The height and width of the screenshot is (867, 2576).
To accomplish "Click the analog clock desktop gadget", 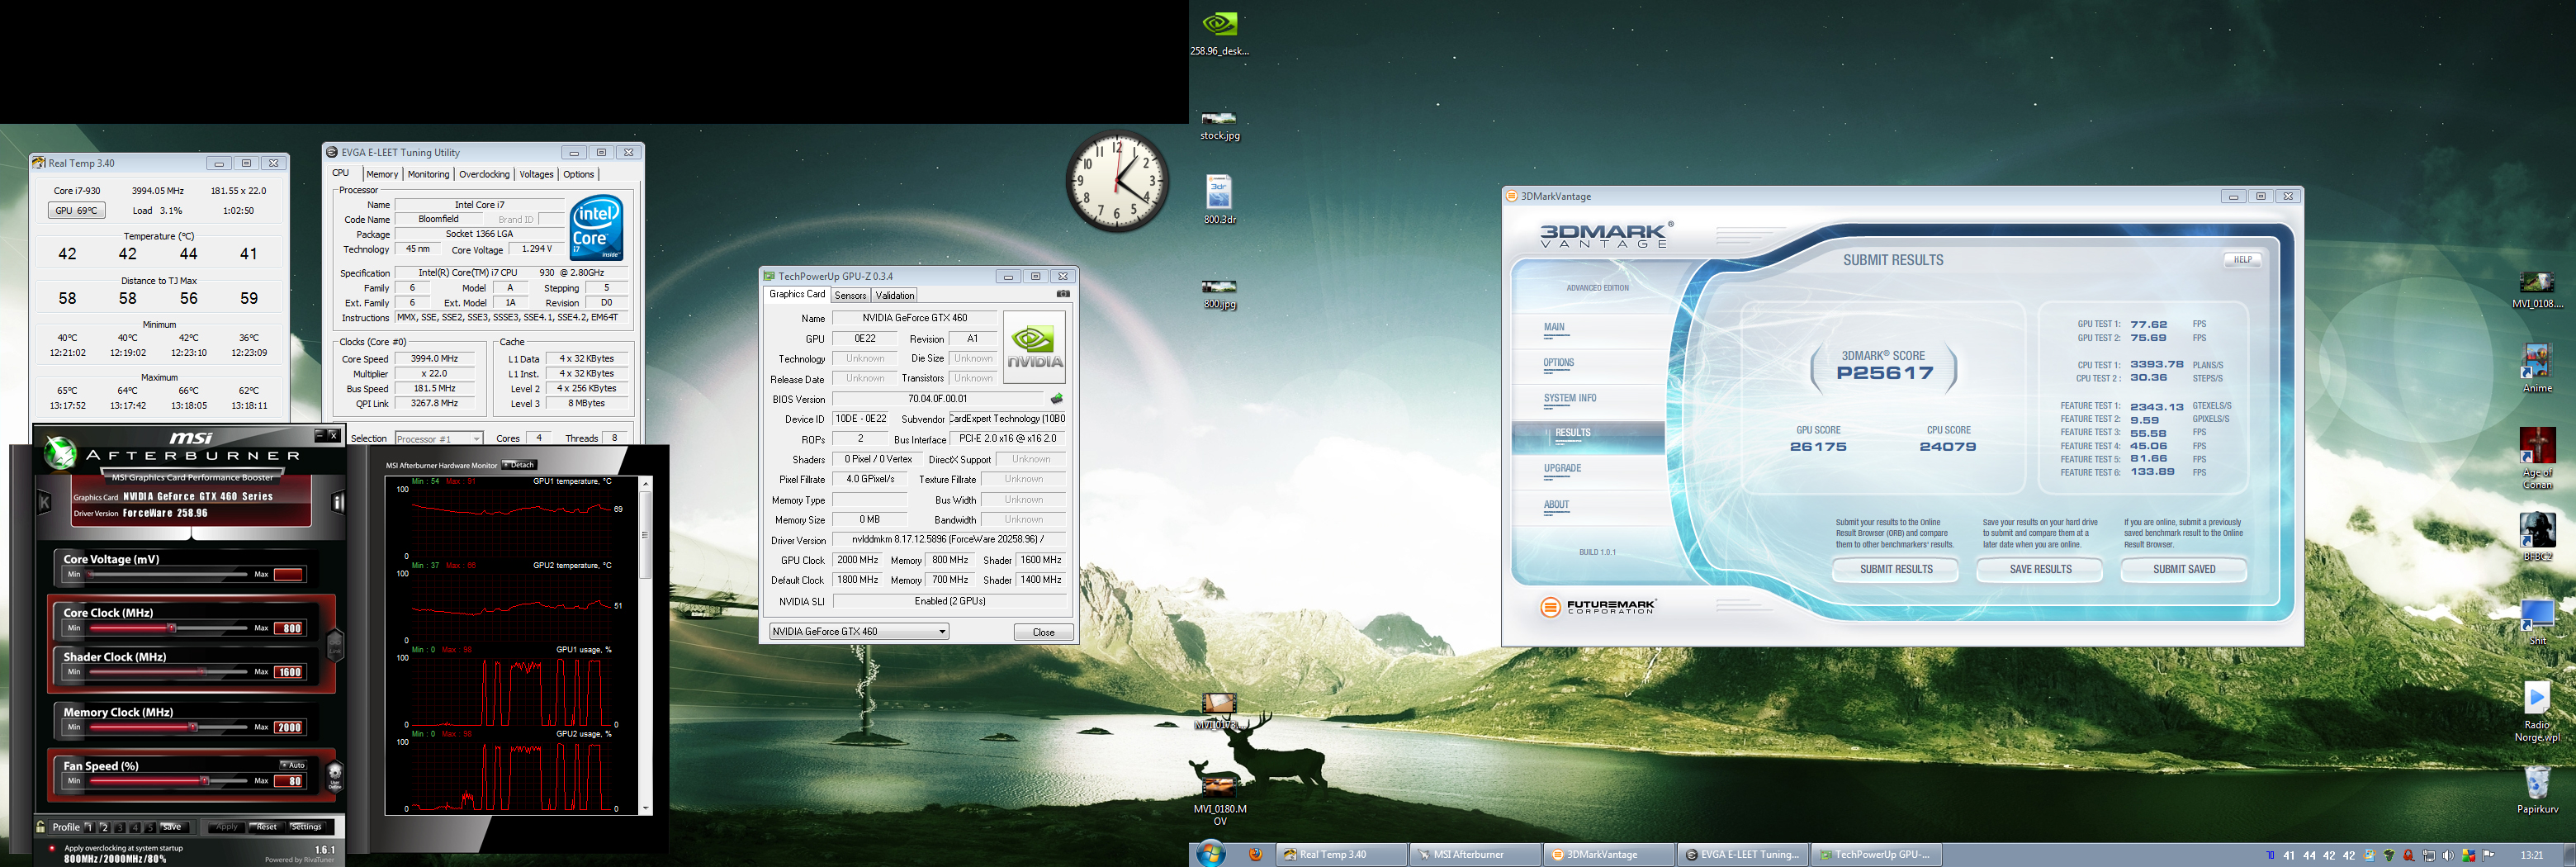I will pos(1117,181).
